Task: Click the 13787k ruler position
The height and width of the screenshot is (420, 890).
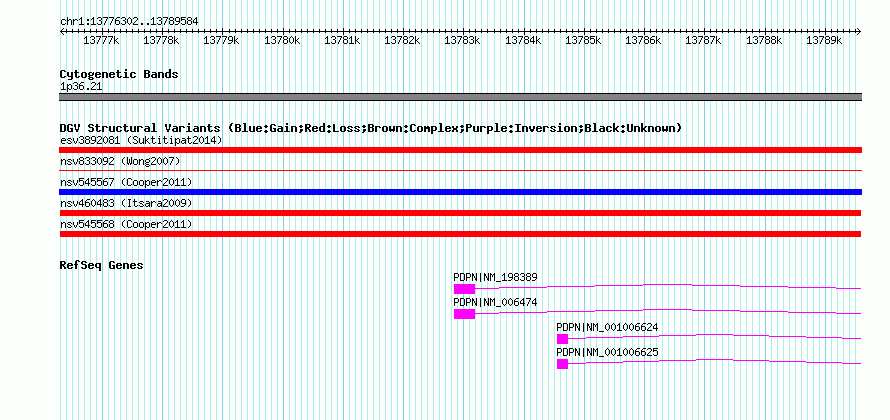Action: click(x=704, y=40)
